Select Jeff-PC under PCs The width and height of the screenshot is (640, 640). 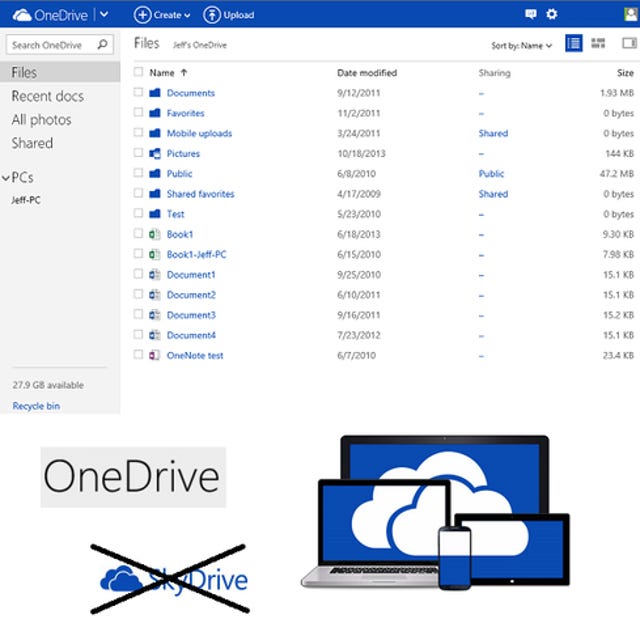[x=26, y=200]
